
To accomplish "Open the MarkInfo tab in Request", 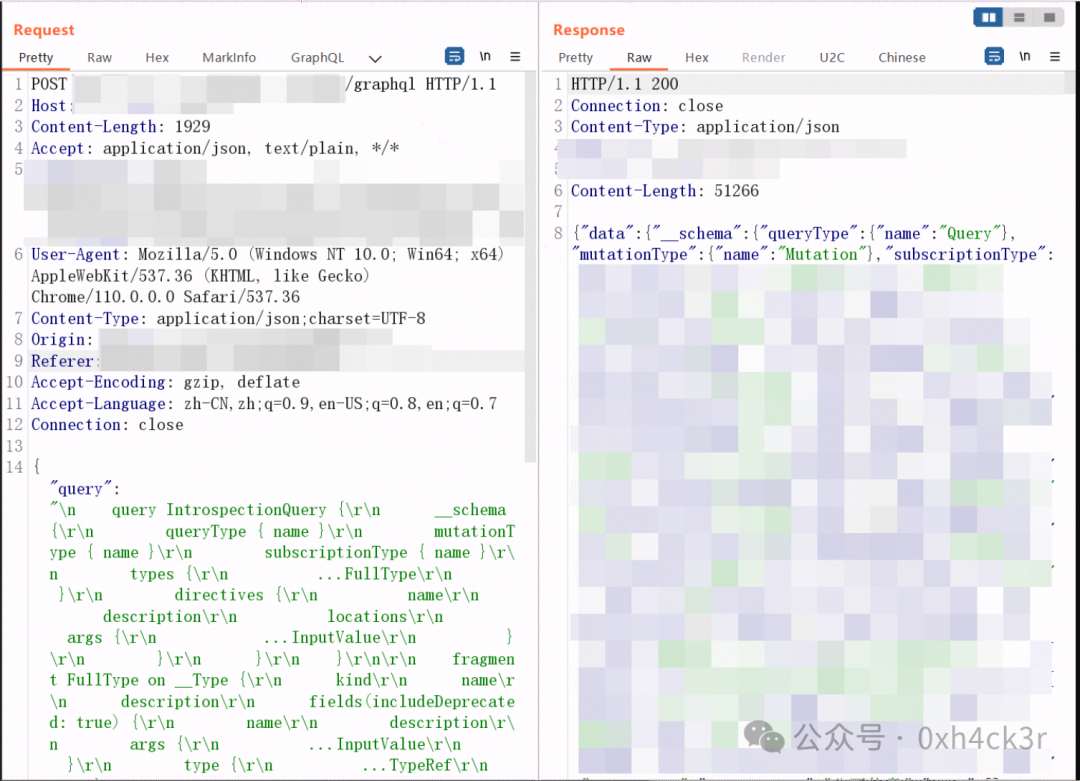I will pyautogui.click(x=229, y=58).
